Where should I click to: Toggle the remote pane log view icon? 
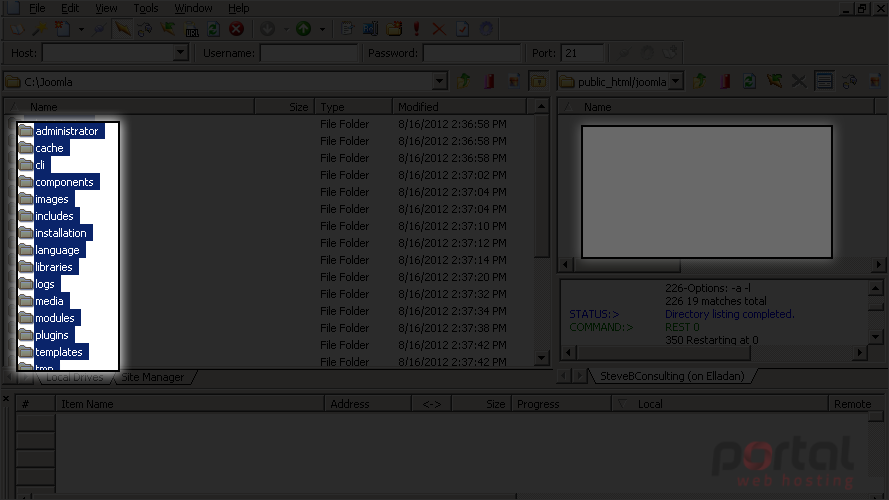[824, 82]
